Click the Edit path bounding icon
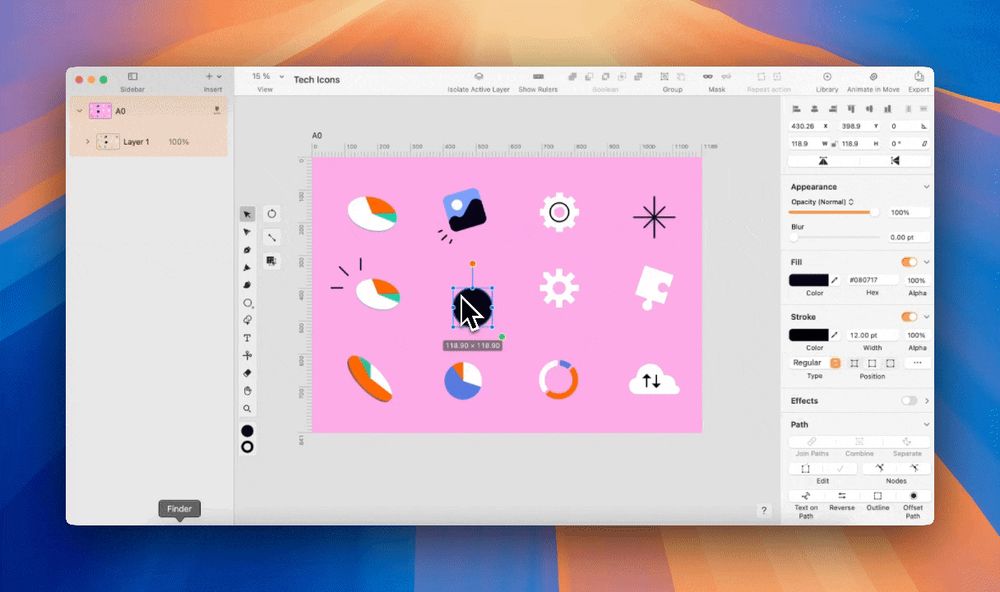This screenshot has width=1000, height=592. pos(805,469)
